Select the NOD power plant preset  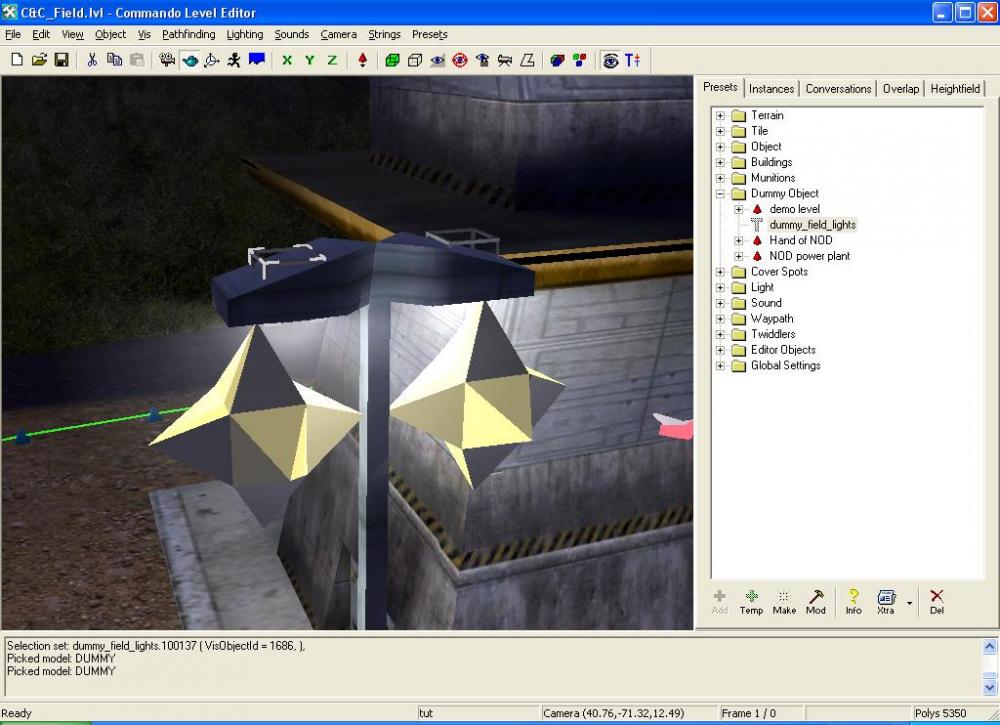[809, 256]
